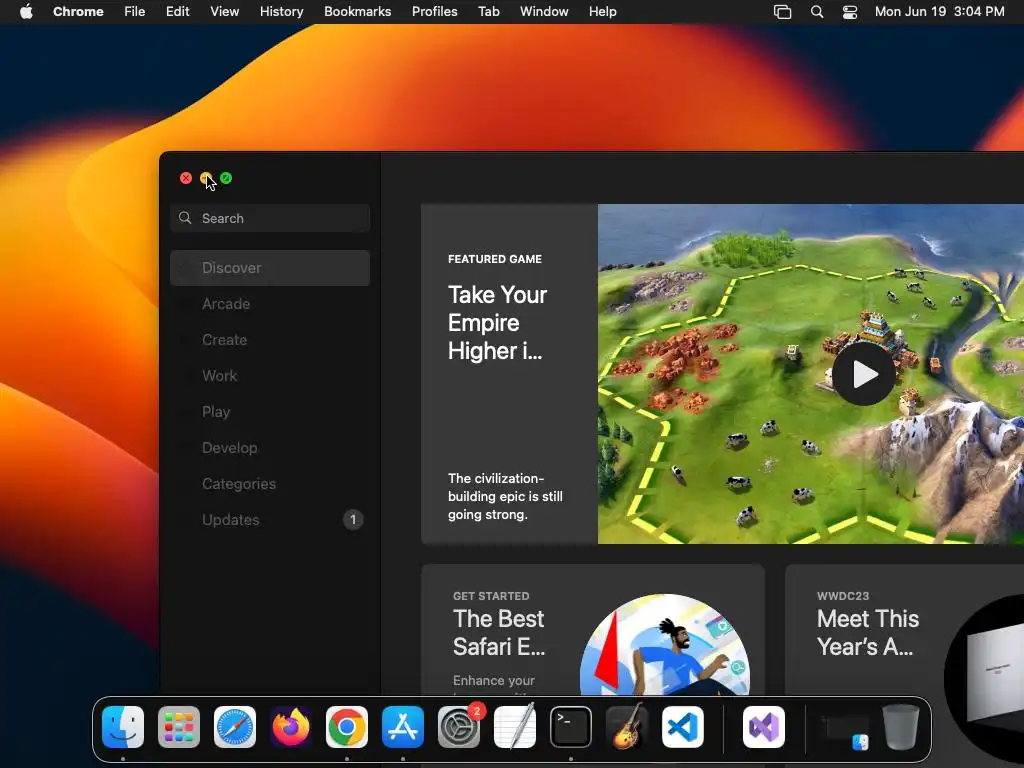This screenshot has height=768, width=1024.
Task: Open the Tab menu
Action: click(488, 12)
